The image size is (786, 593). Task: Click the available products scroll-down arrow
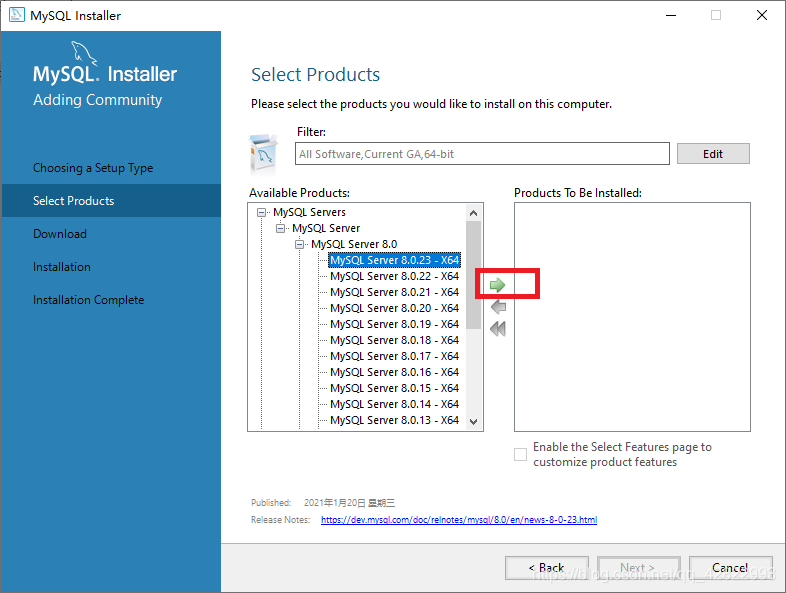click(473, 422)
